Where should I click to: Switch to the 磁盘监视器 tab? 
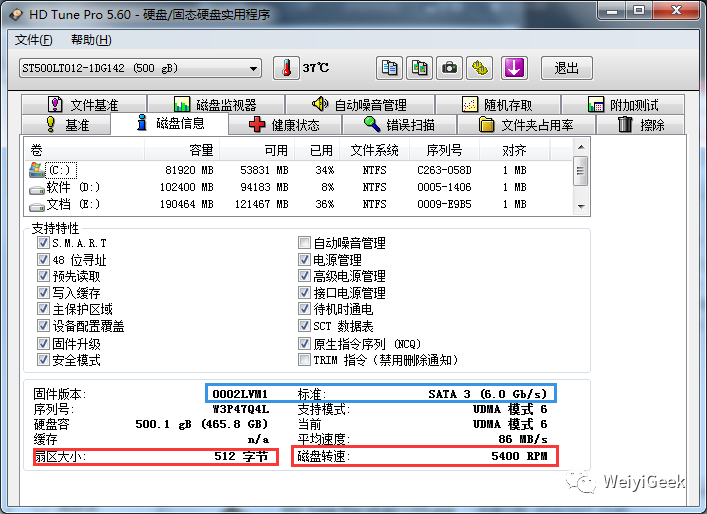pos(216,105)
